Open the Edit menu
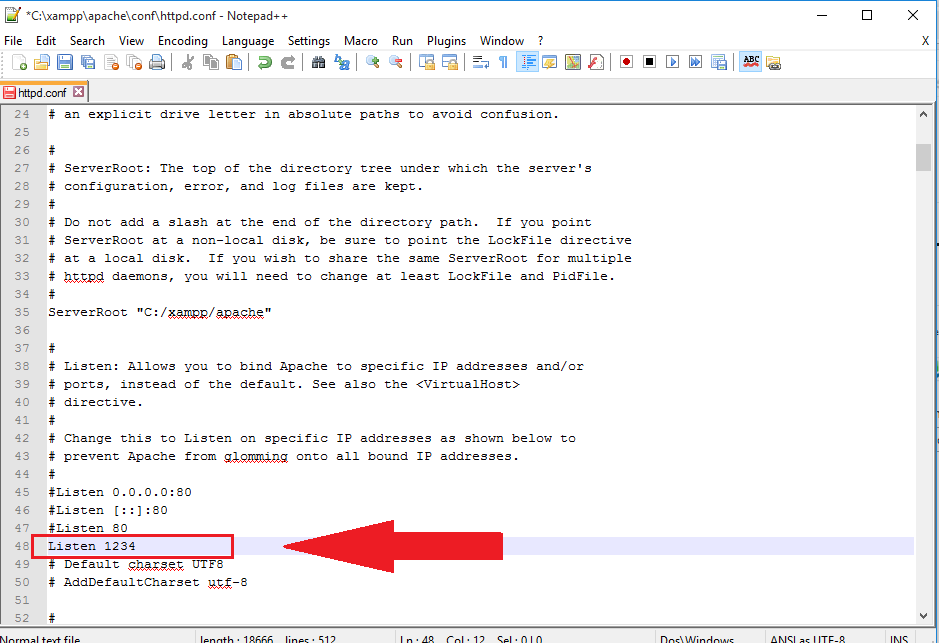Viewport: 939px width, 643px height. click(x=46, y=41)
